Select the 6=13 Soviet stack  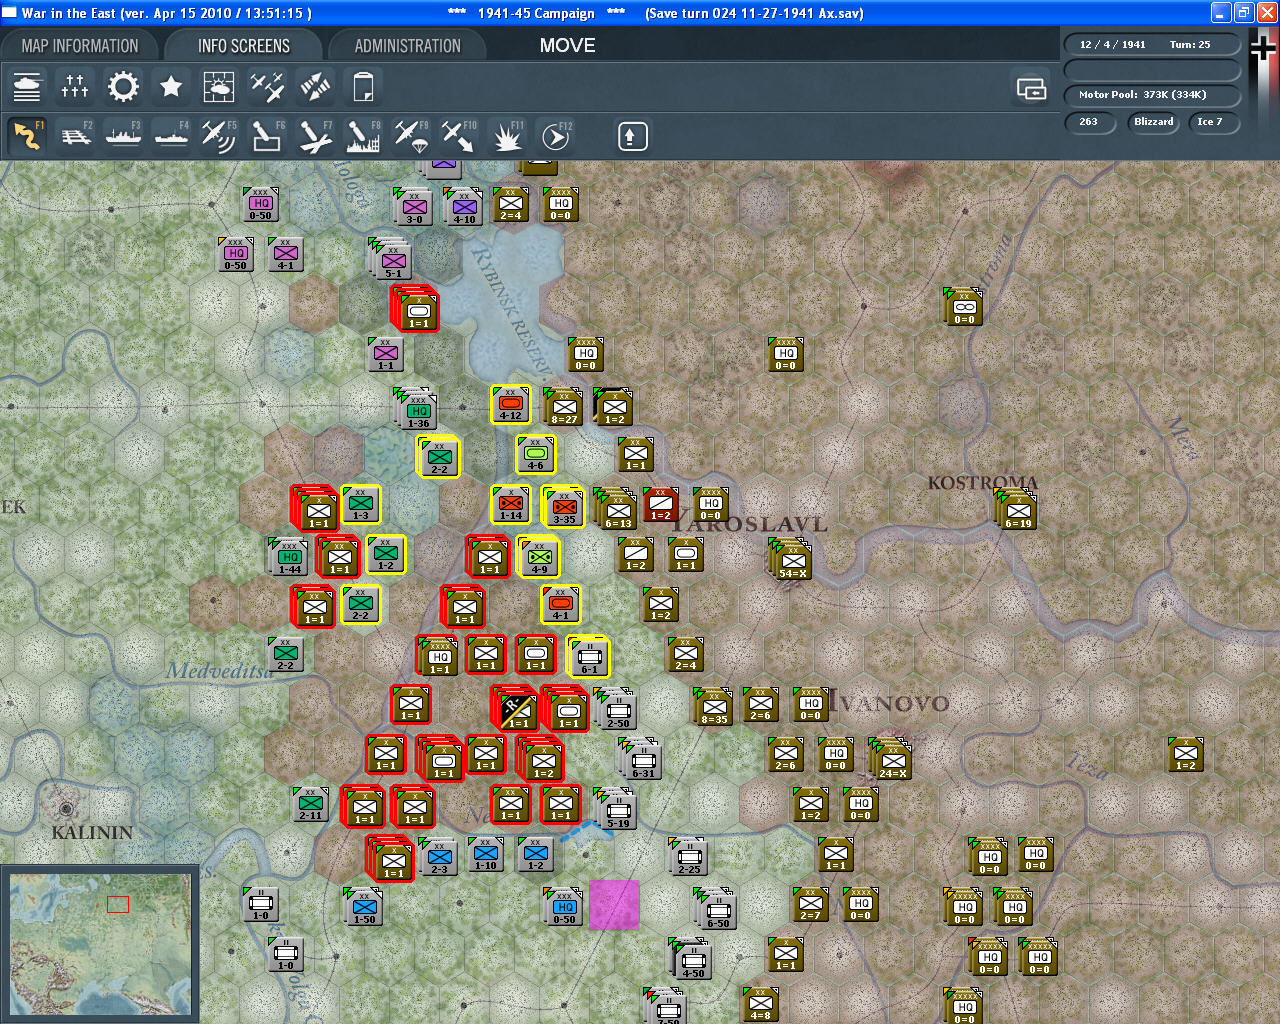[616, 509]
